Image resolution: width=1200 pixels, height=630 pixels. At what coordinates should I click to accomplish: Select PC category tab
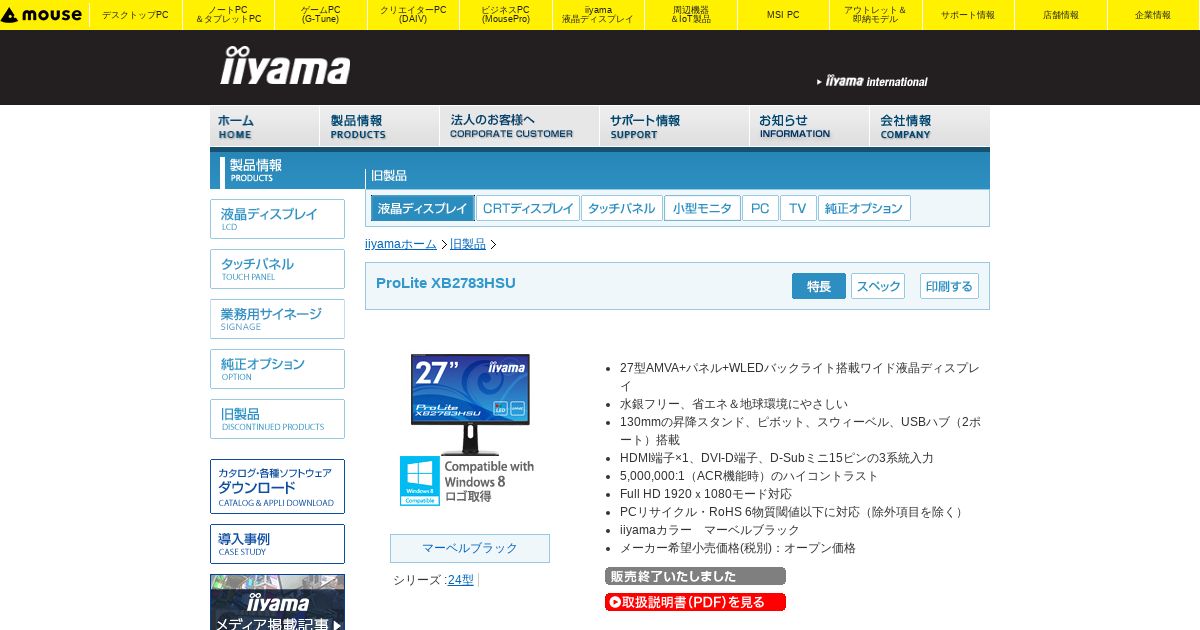coord(760,208)
